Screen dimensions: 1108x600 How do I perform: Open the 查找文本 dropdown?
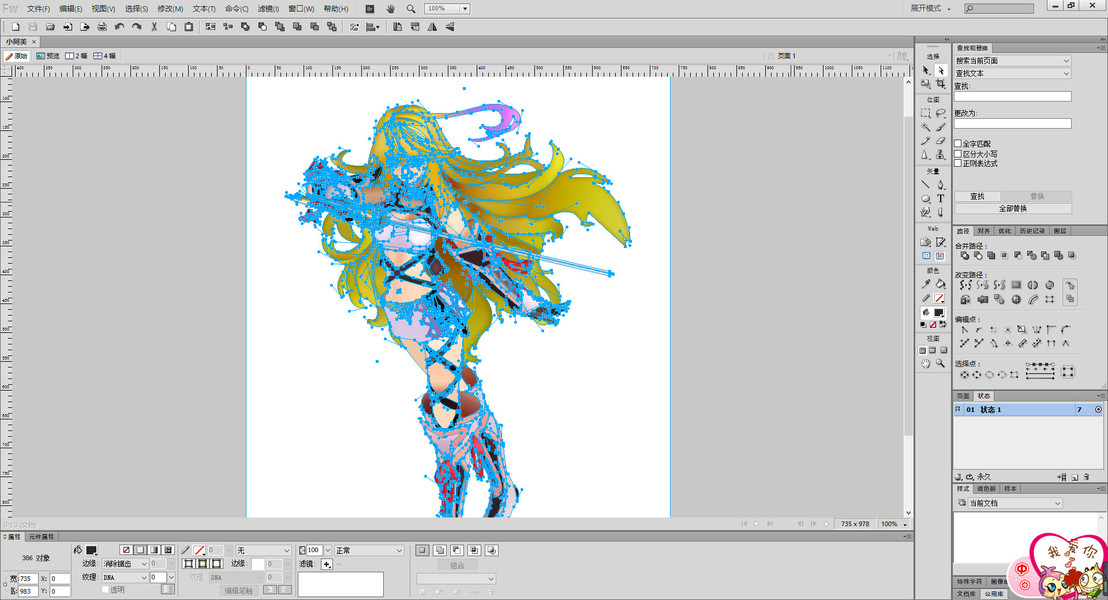coord(1013,73)
